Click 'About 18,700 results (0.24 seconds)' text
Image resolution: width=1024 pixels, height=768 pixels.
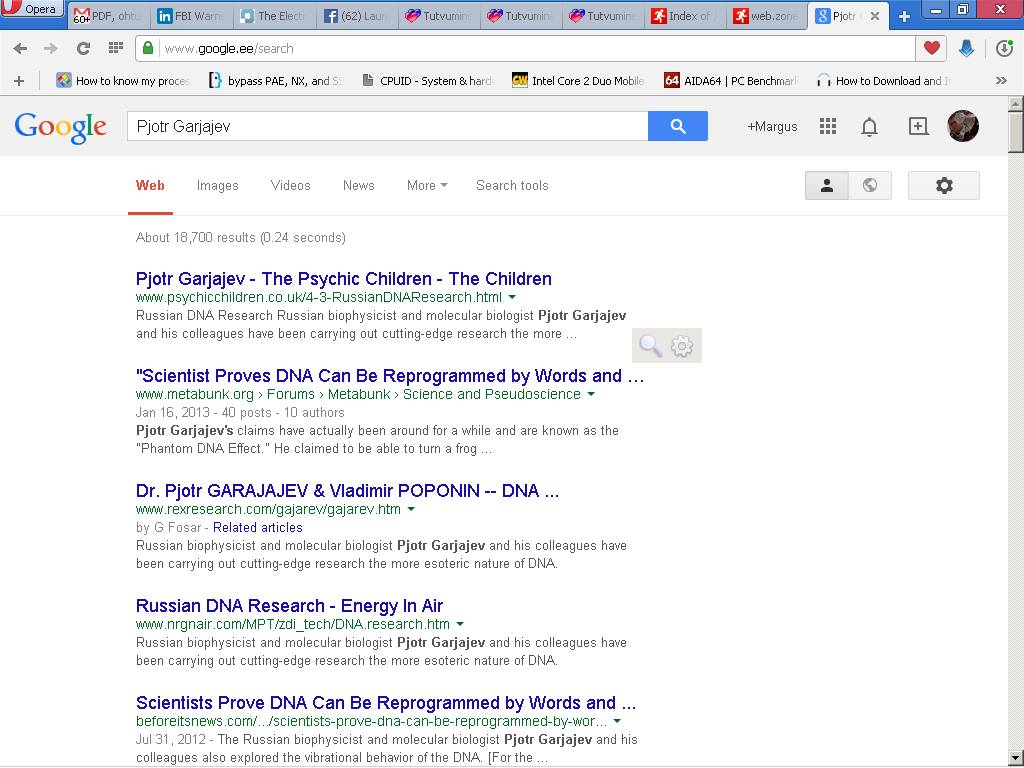(241, 238)
